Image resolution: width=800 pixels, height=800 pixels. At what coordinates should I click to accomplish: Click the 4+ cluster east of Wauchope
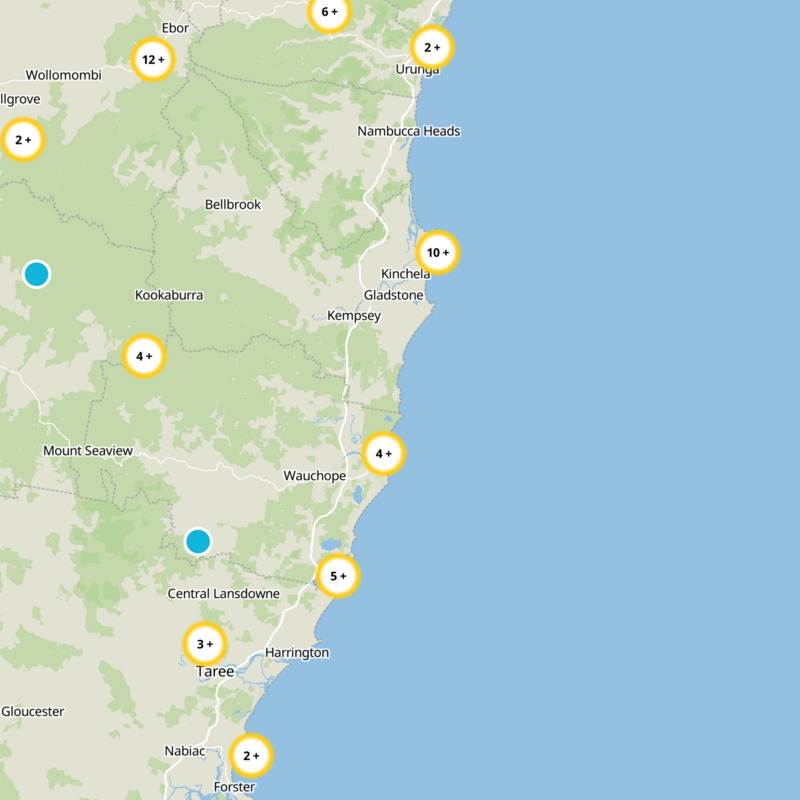click(383, 454)
